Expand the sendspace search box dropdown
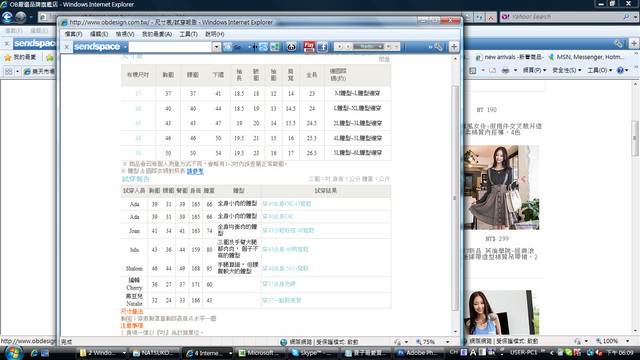 [x=216, y=47]
